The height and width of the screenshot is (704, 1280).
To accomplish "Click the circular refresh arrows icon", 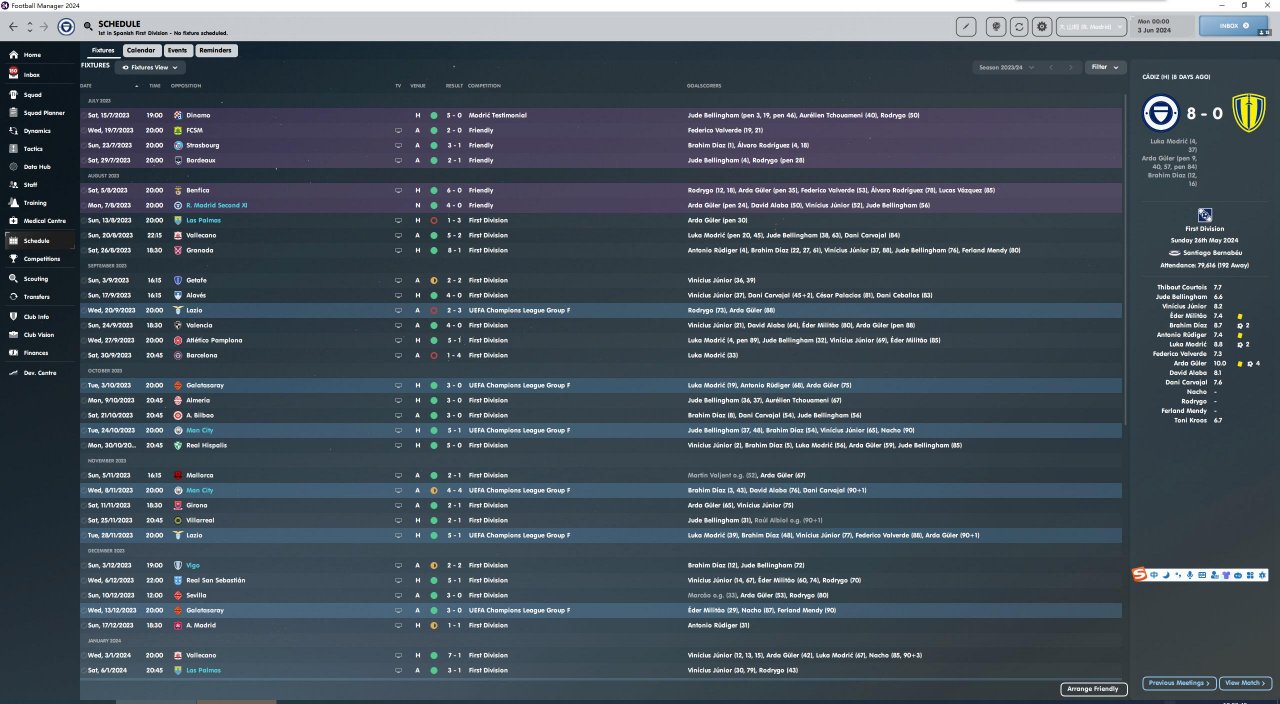I will (x=1020, y=27).
